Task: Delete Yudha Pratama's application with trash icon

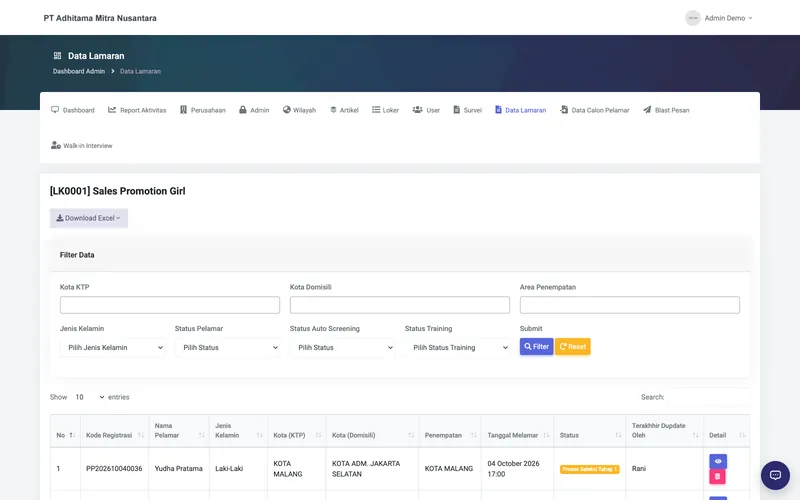Action: tap(717, 476)
